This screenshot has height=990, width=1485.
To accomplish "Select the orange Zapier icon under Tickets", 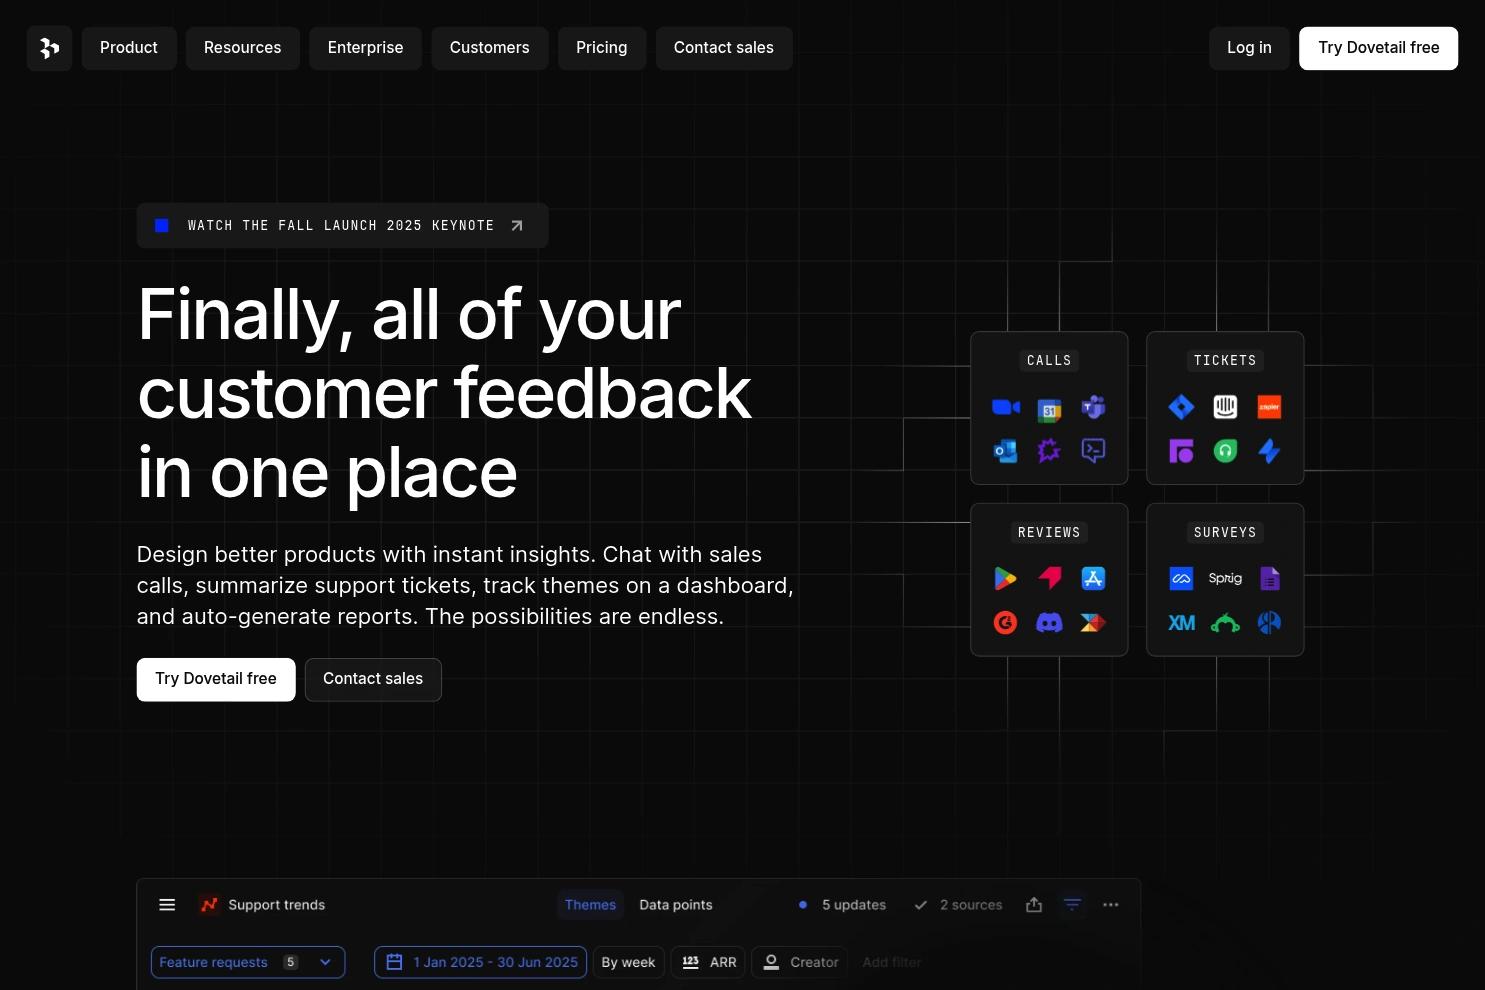I will click(x=1269, y=407).
